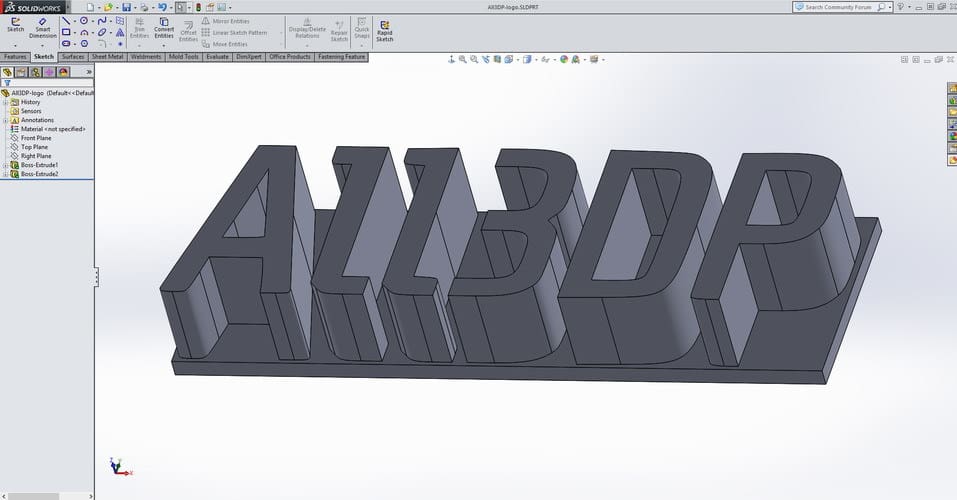Click the Zoom to Fit magnifier icon
Screen dimensions: 957x500
point(463,59)
